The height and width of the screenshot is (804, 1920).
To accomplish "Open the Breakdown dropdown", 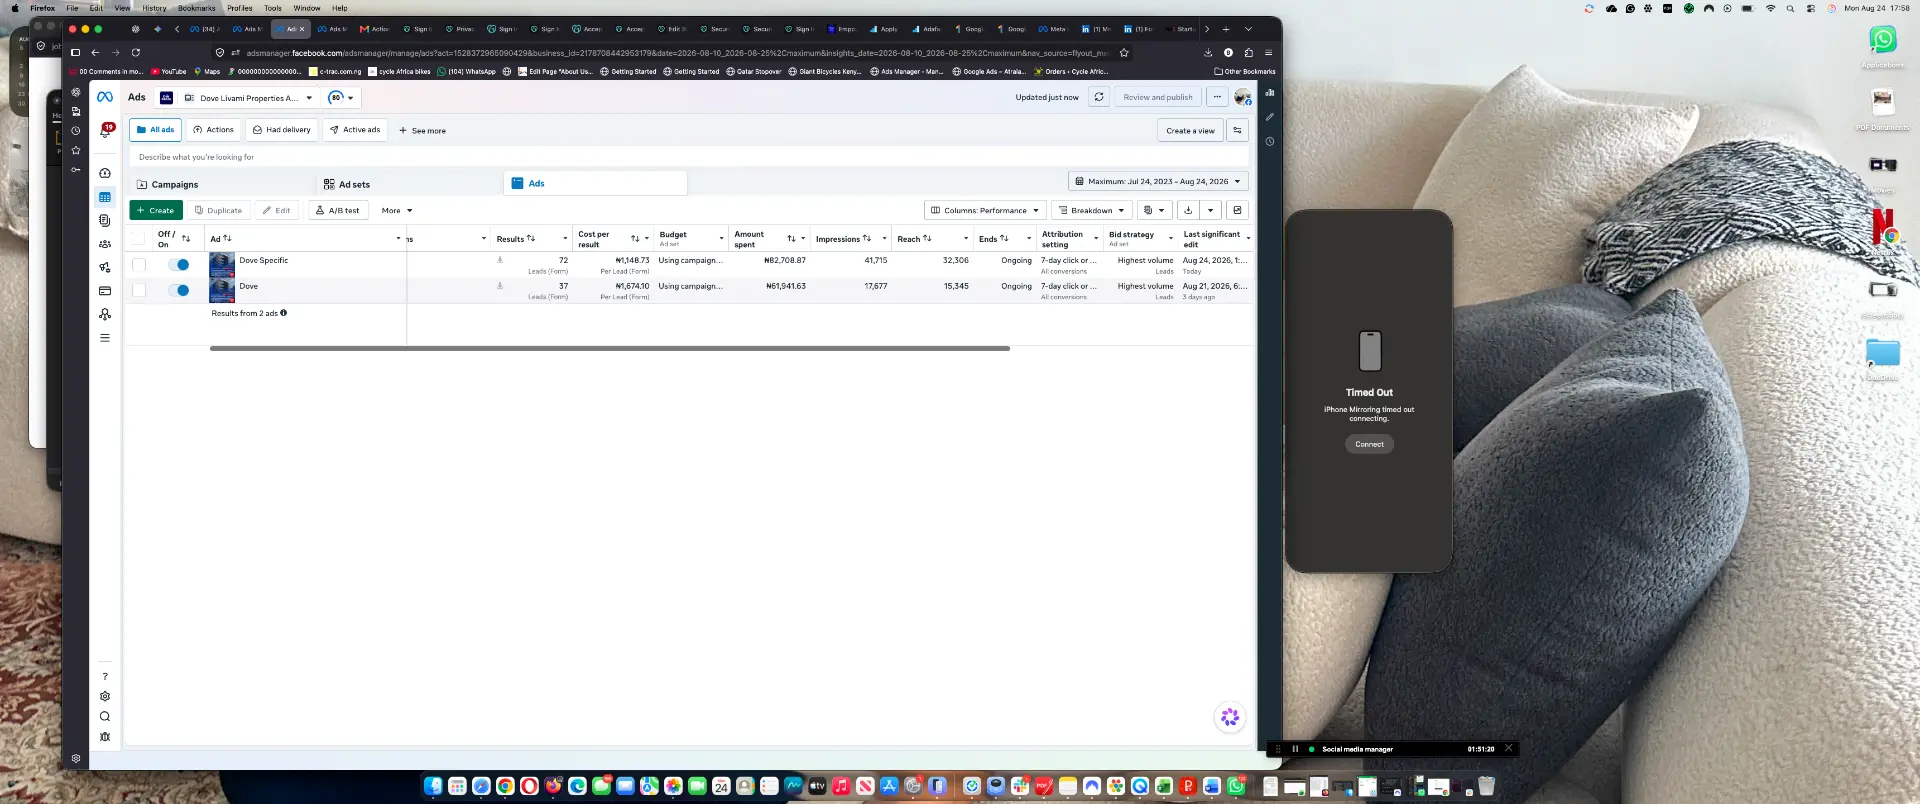I will pyautogui.click(x=1092, y=210).
